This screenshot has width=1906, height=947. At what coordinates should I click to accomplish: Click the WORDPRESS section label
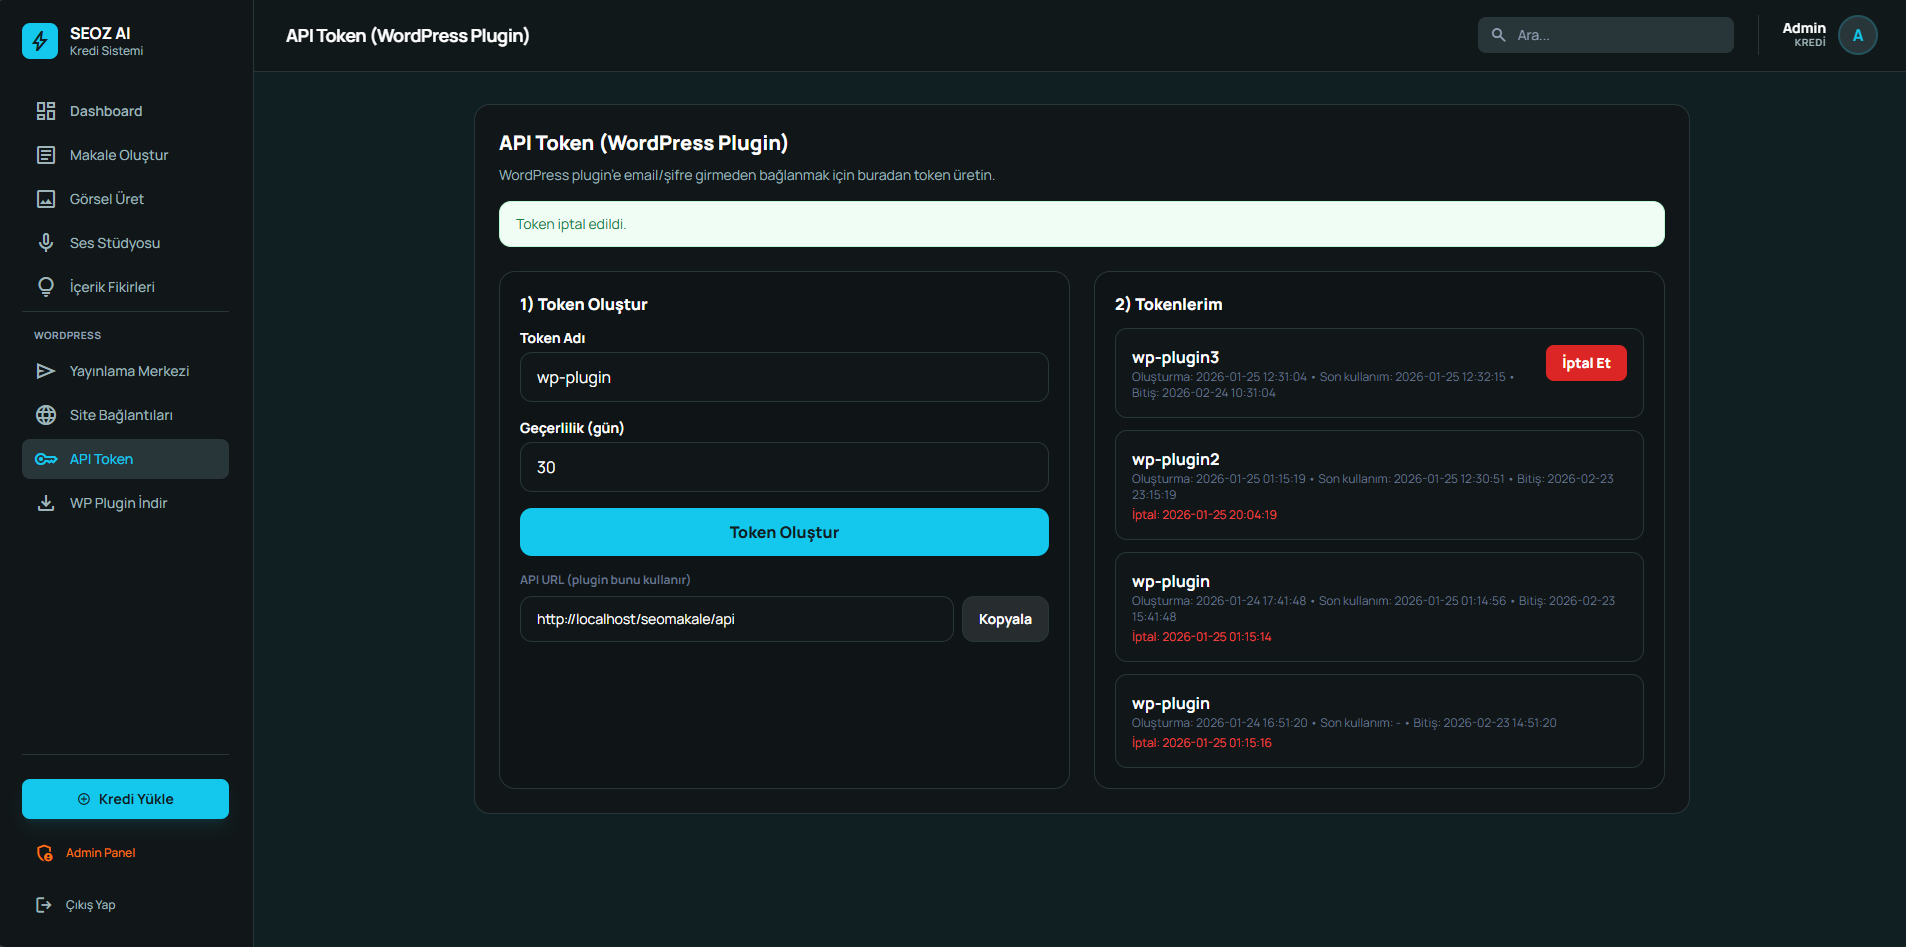(x=67, y=335)
